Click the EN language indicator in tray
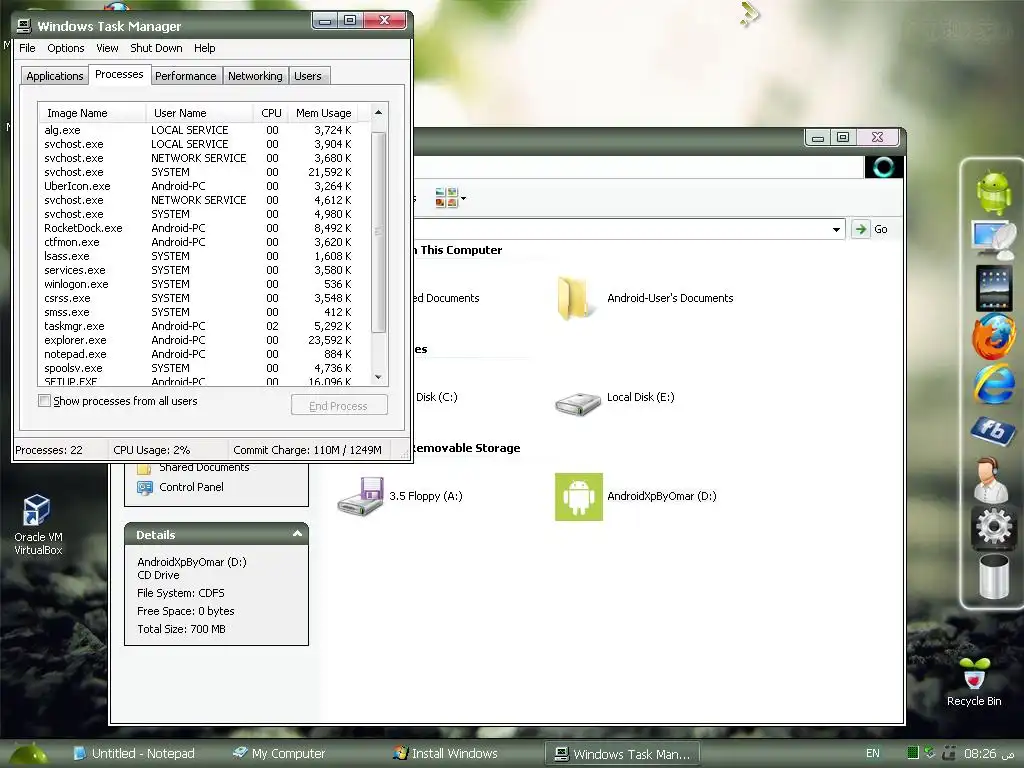Image resolution: width=1024 pixels, height=768 pixels. click(872, 753)
